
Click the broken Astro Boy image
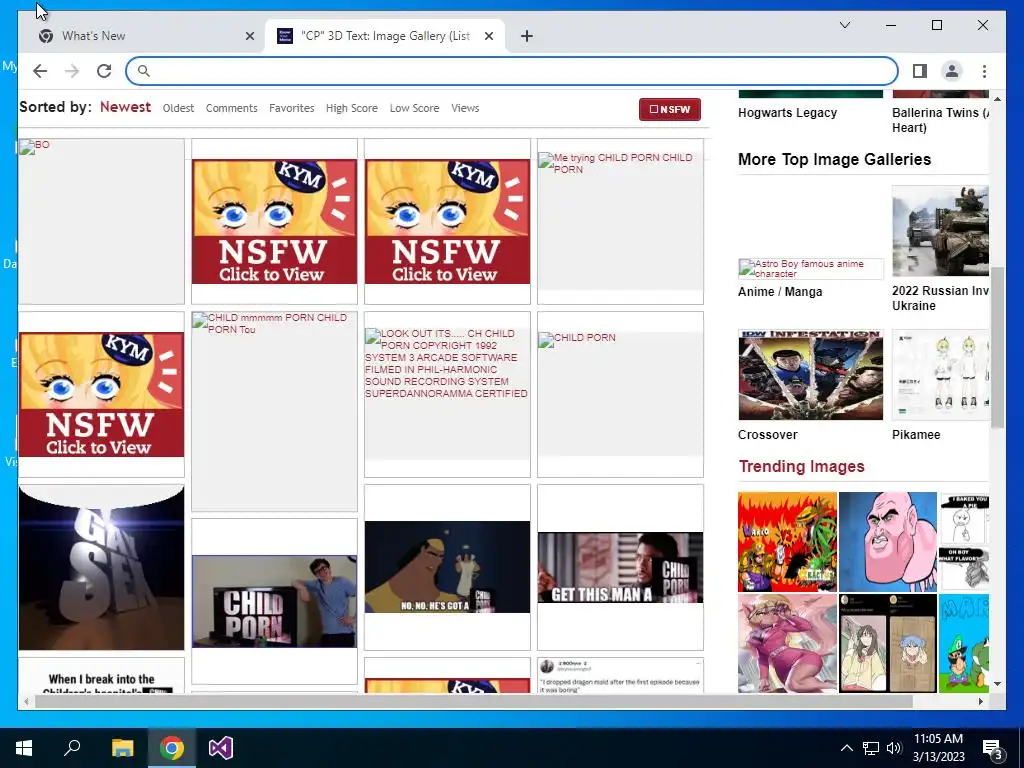pyautogui.click(x=810, y=268)
